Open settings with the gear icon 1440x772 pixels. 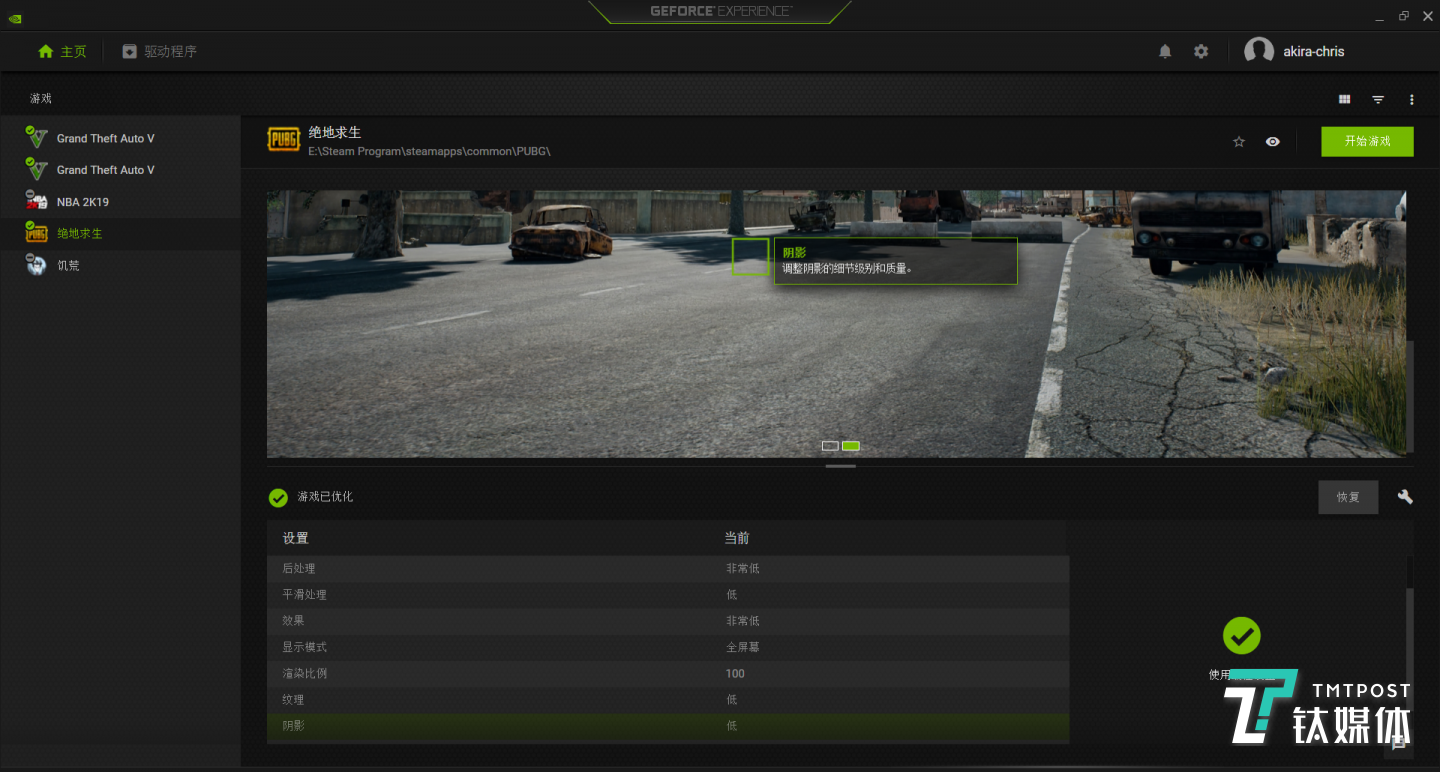point(1201,51)
